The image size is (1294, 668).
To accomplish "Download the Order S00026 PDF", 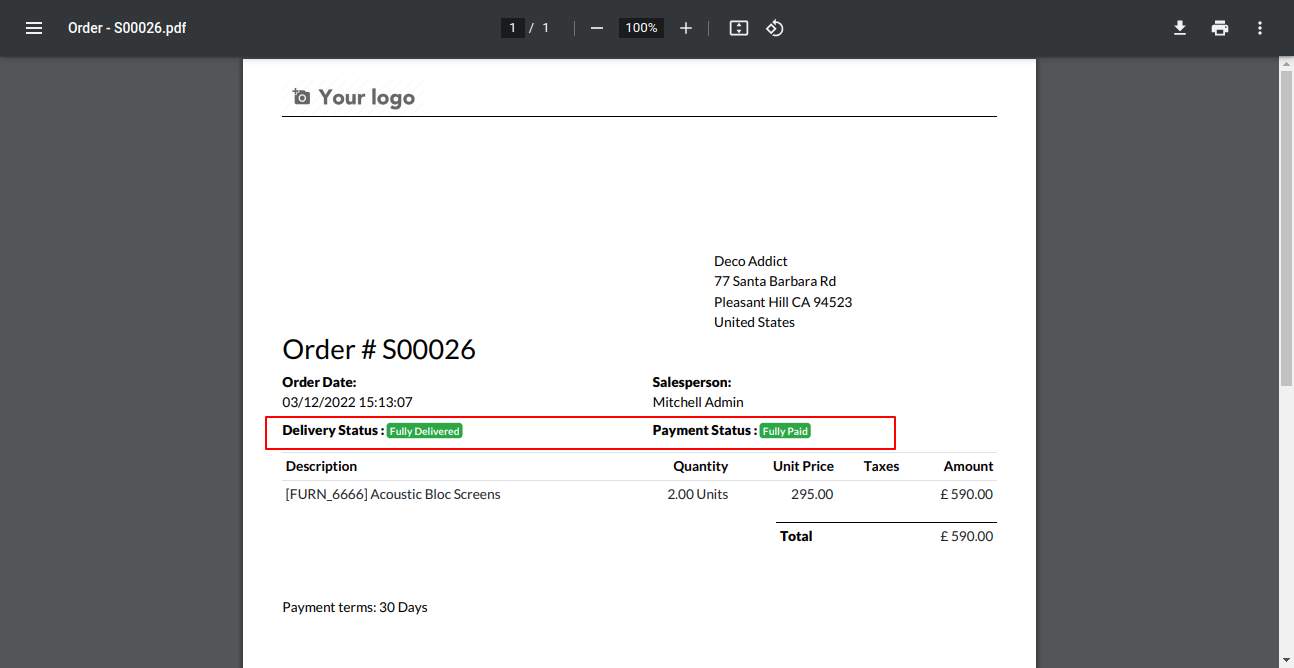I will [x=1180, y=28].
